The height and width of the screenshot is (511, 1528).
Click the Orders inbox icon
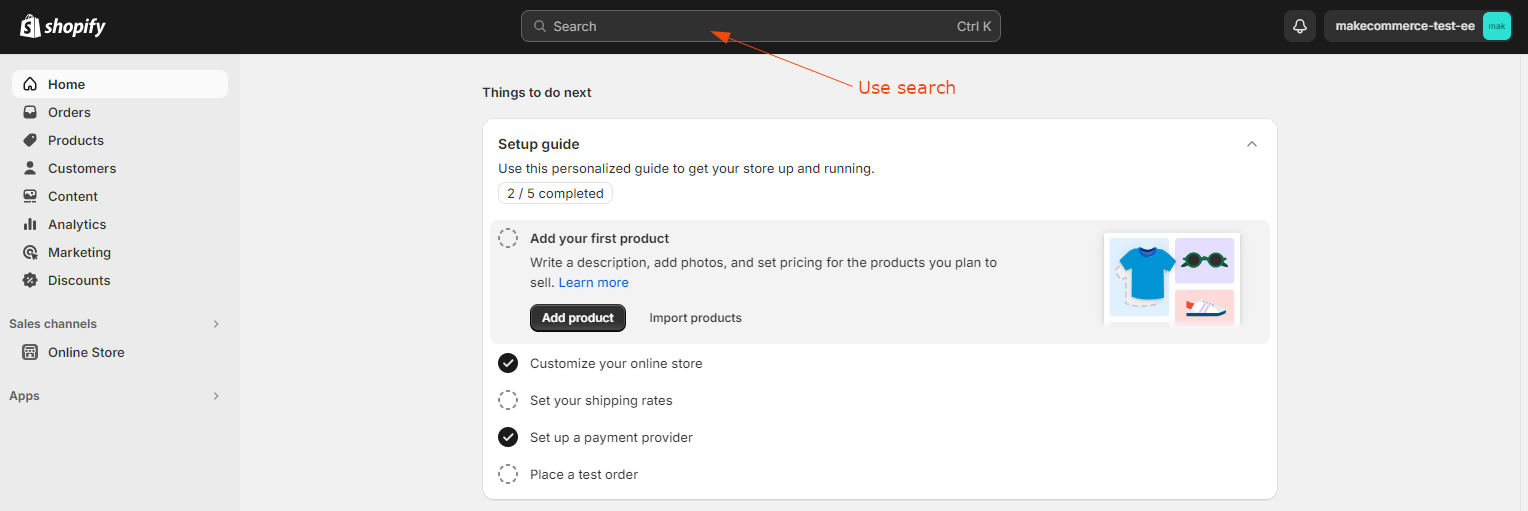click(30, 113)
